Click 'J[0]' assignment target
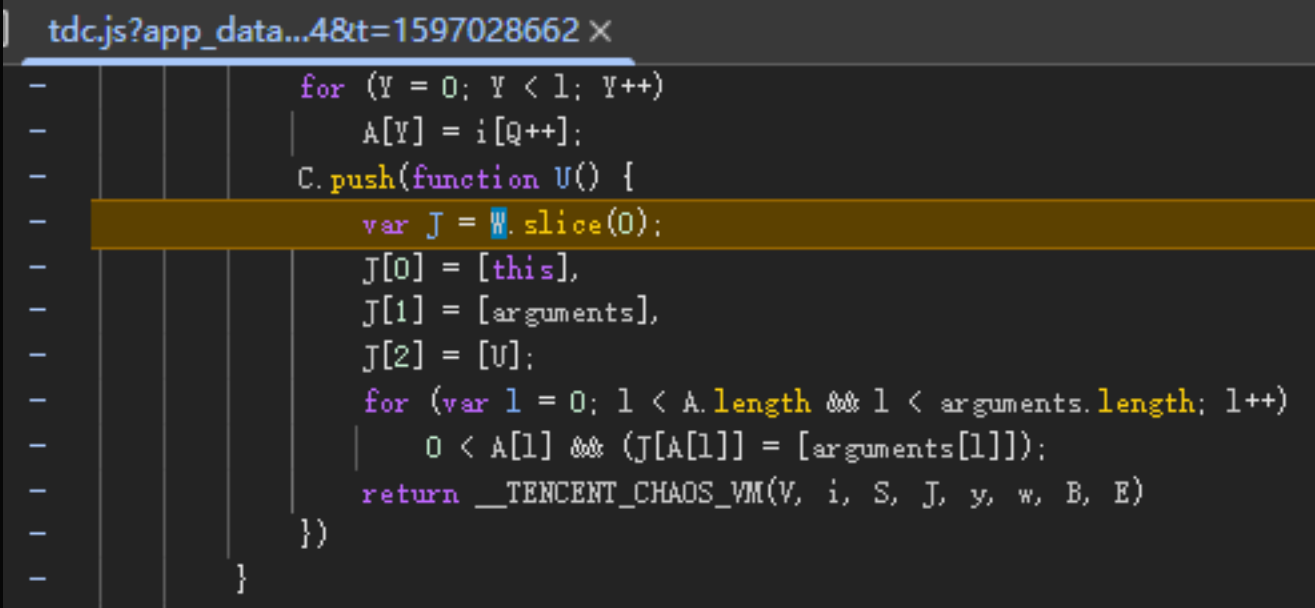 click(393, 269)
